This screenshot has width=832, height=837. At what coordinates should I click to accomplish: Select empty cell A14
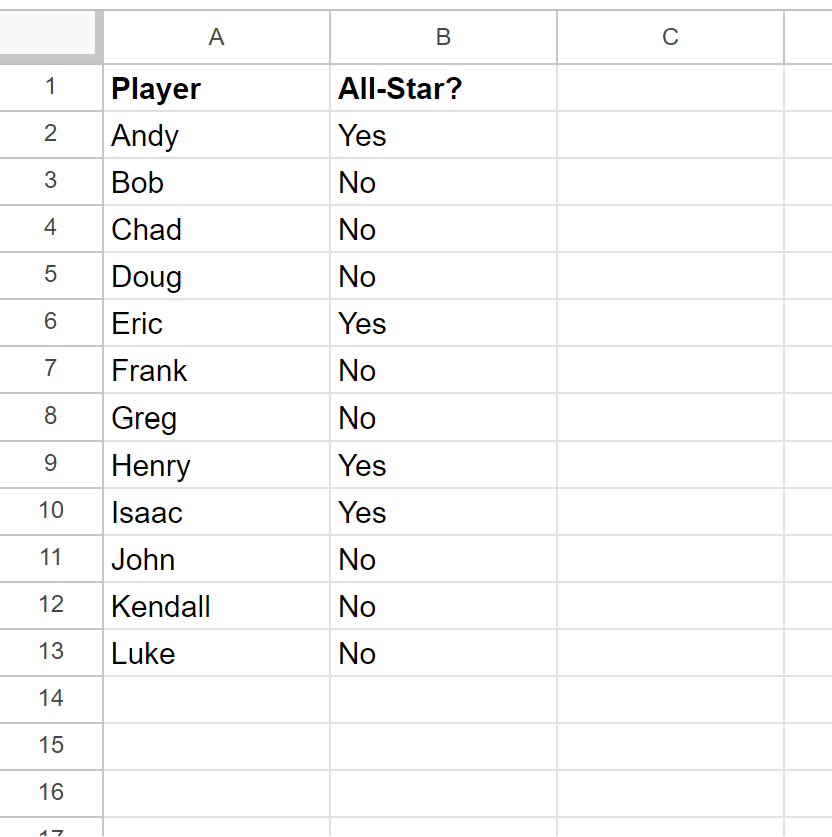216,699
